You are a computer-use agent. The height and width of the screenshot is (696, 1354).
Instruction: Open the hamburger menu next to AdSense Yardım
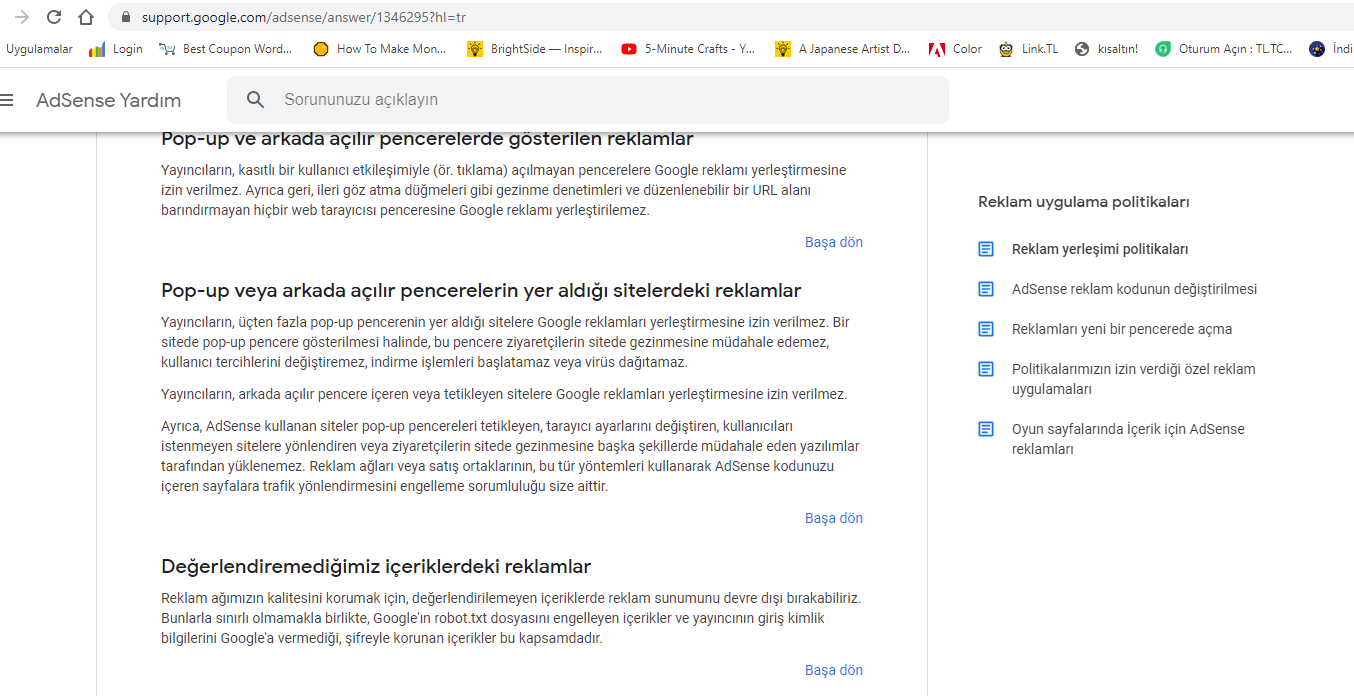pos(8,100)
